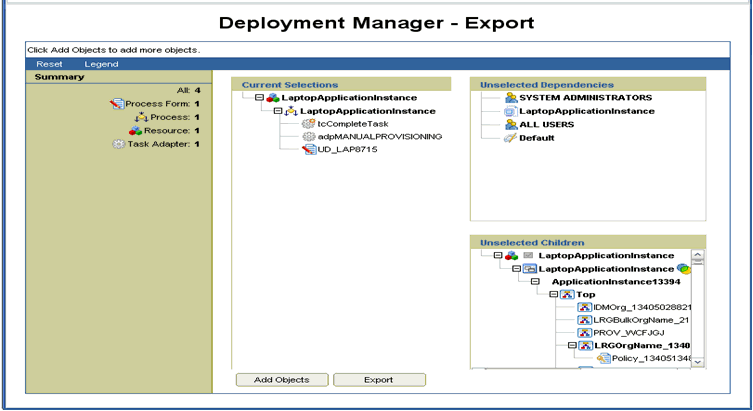Select tcCompleteTask in Current Selections
This screenshot has height=411, width=753.
(352, 124)
